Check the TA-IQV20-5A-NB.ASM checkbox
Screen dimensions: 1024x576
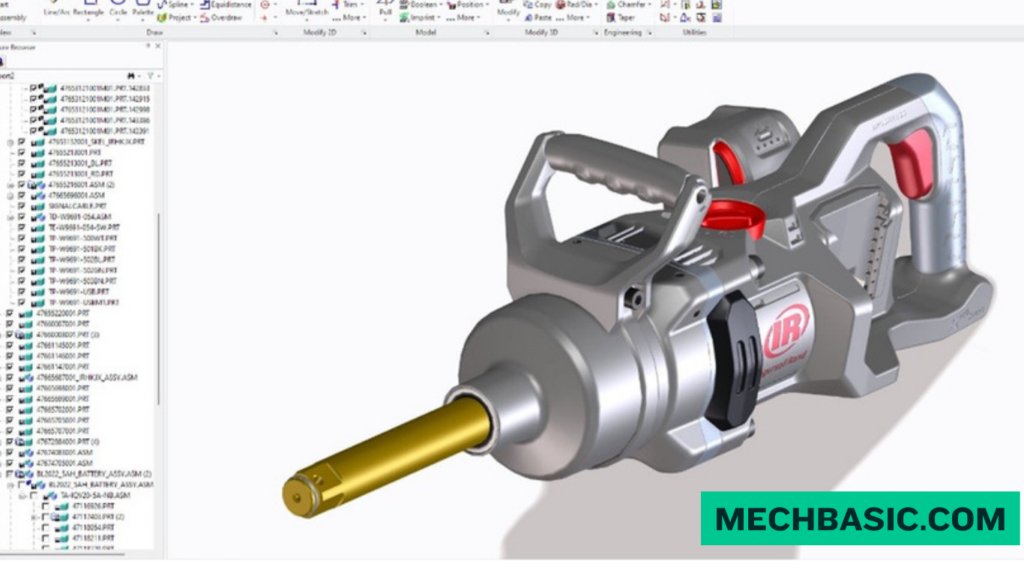34,496
